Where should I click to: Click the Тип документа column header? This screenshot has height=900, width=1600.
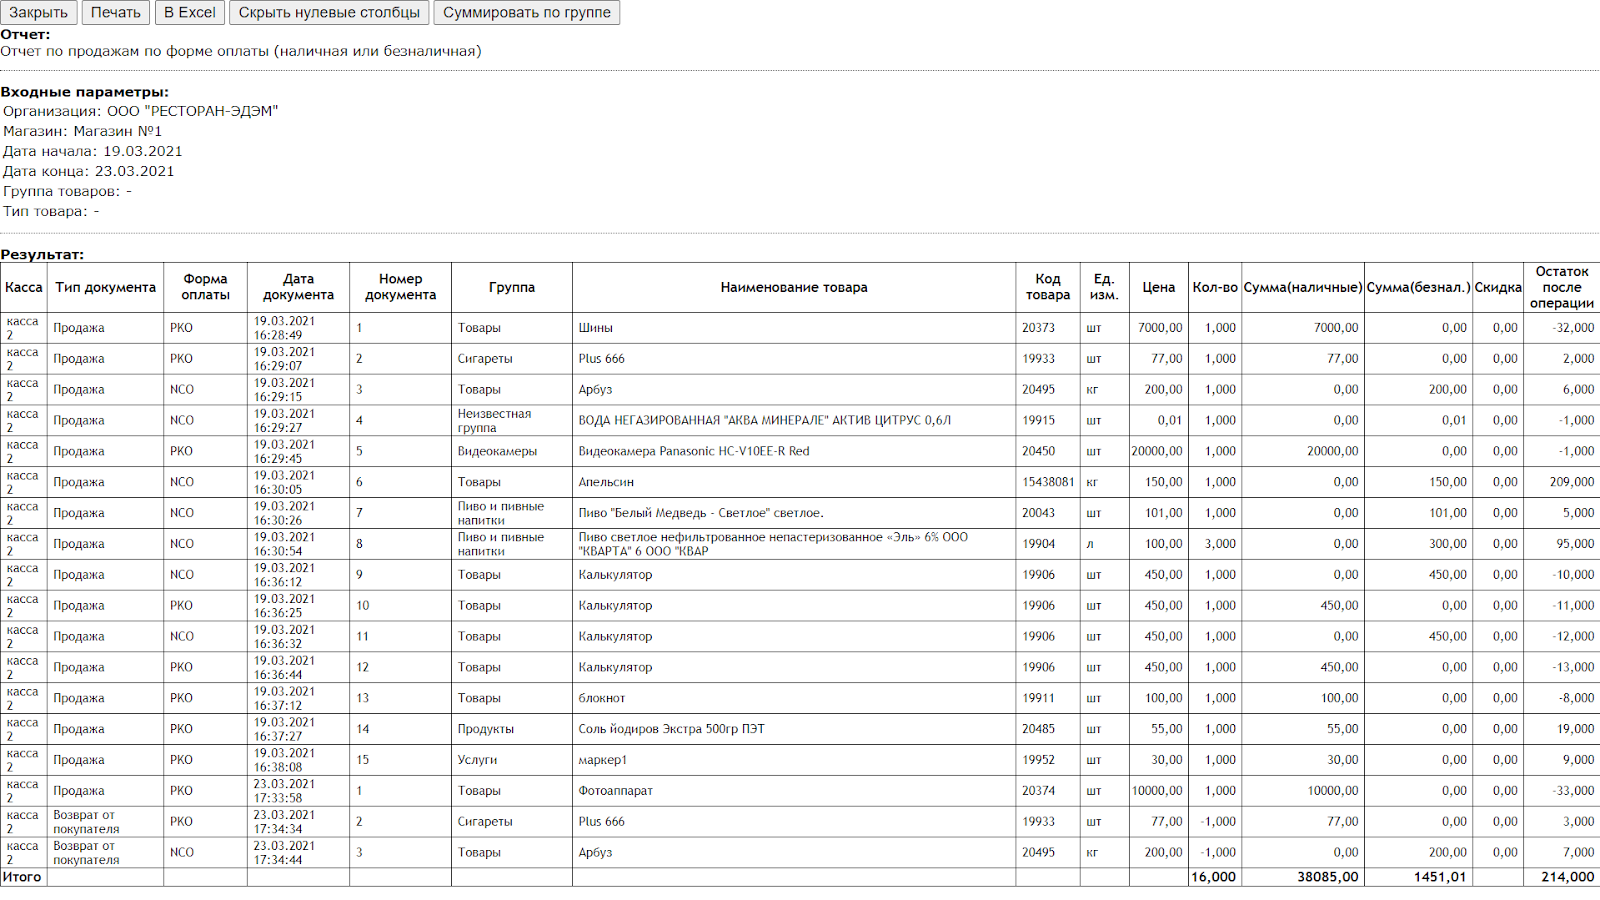[105, 288]
